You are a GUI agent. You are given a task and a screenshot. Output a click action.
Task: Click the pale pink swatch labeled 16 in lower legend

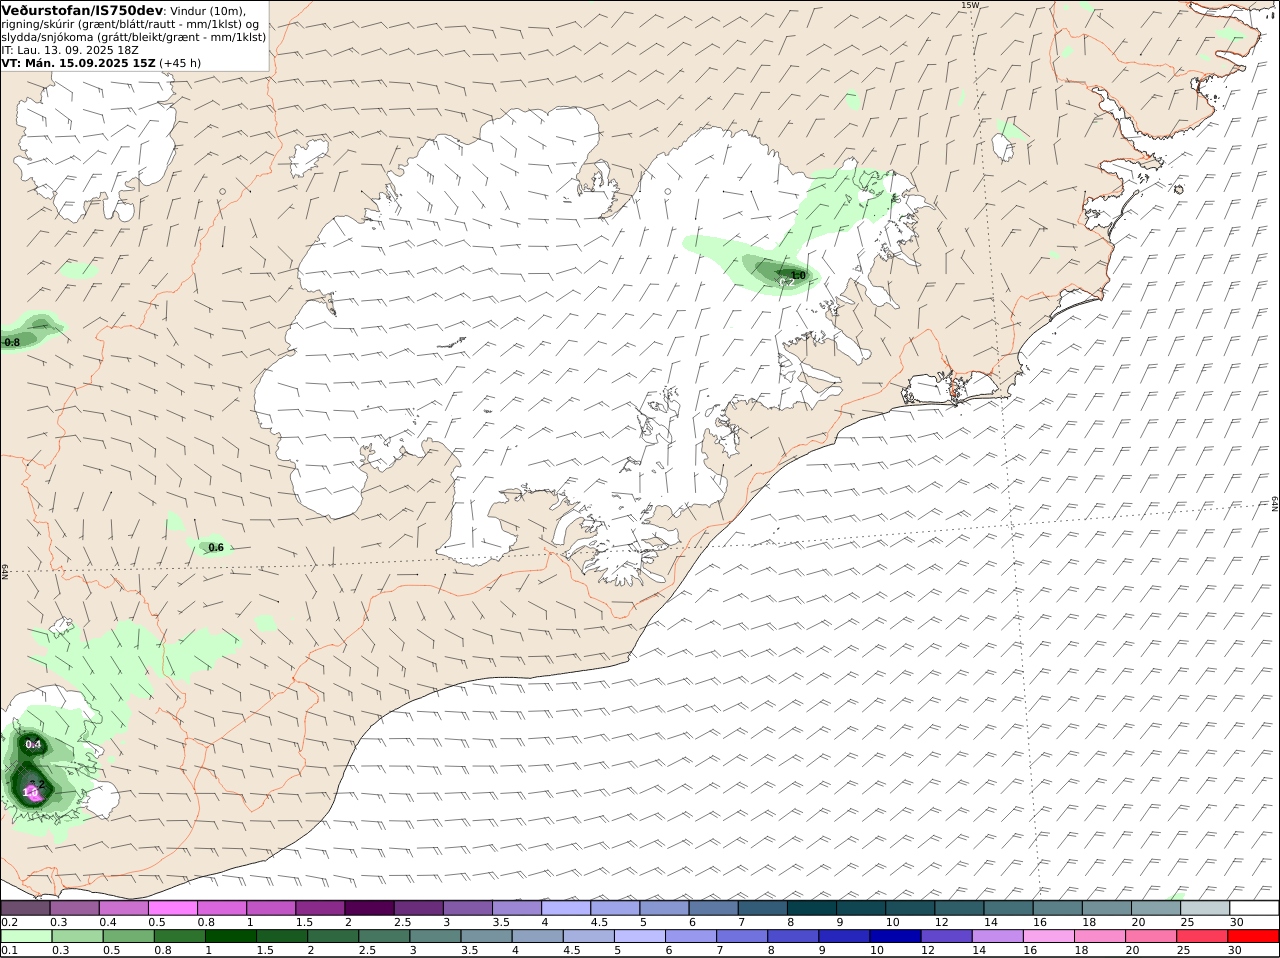(1049, 937)
